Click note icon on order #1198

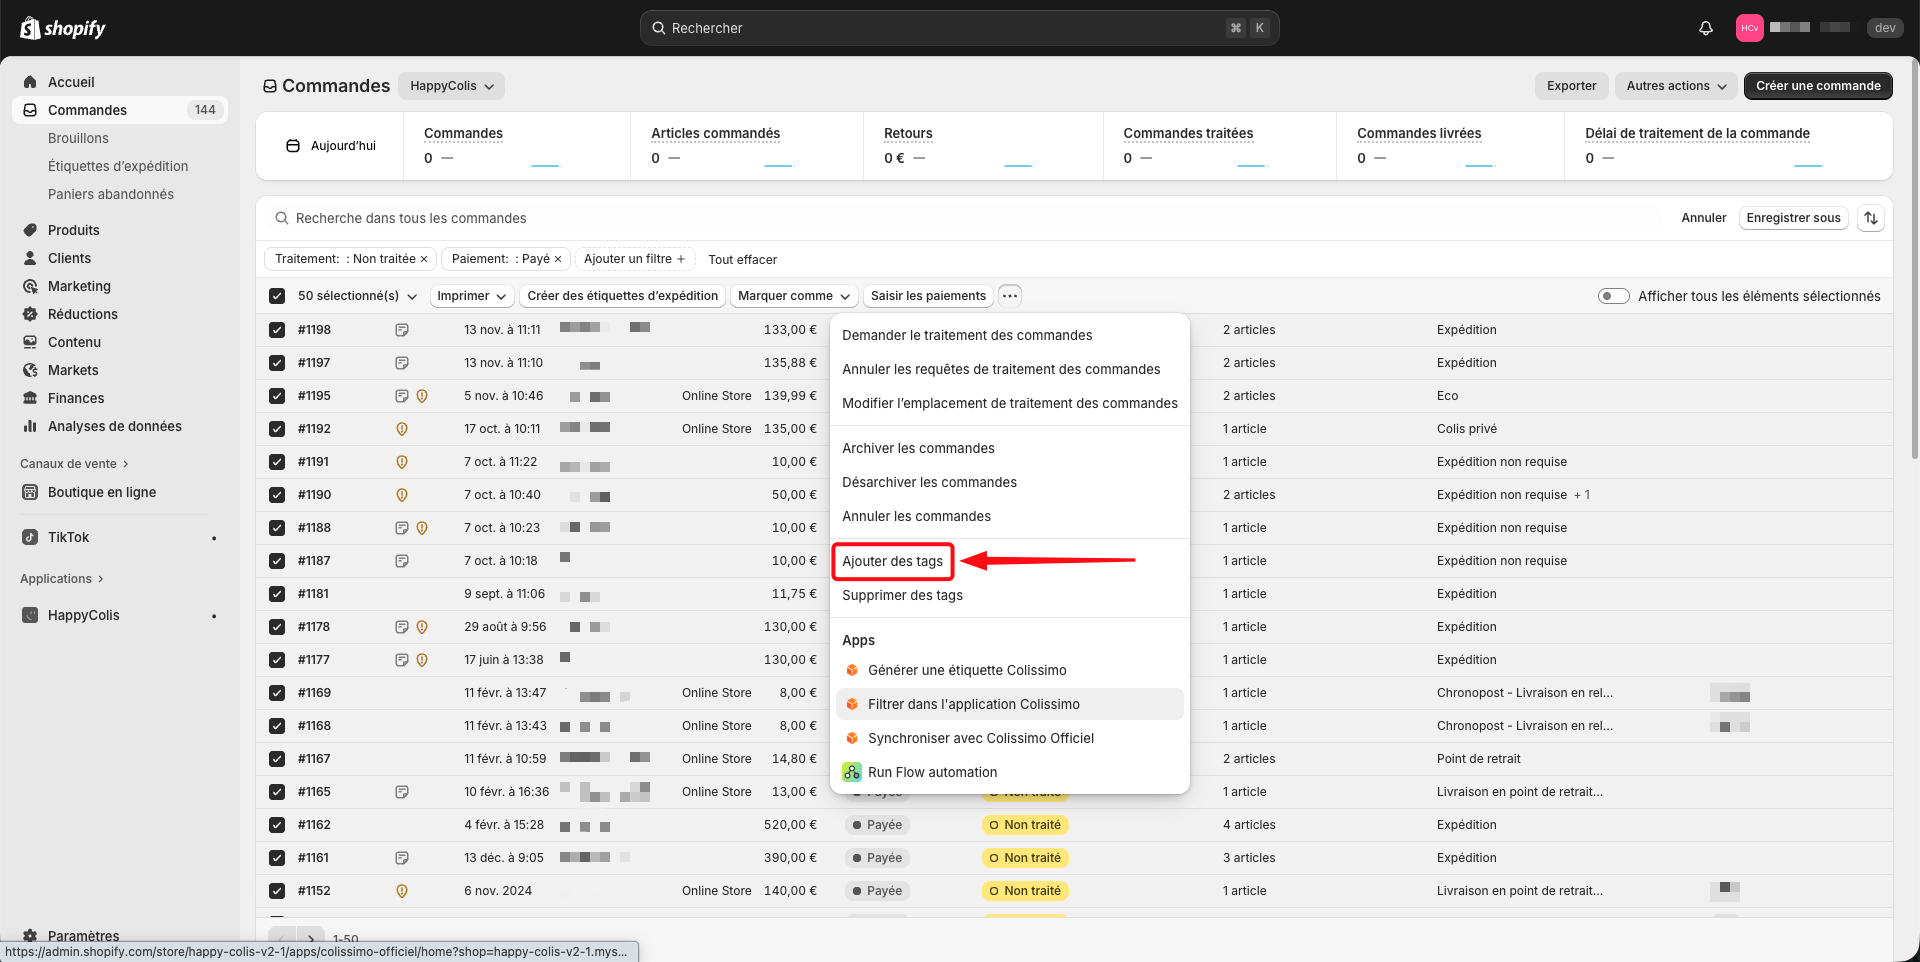pyautogui.click(x=402, y=330)
